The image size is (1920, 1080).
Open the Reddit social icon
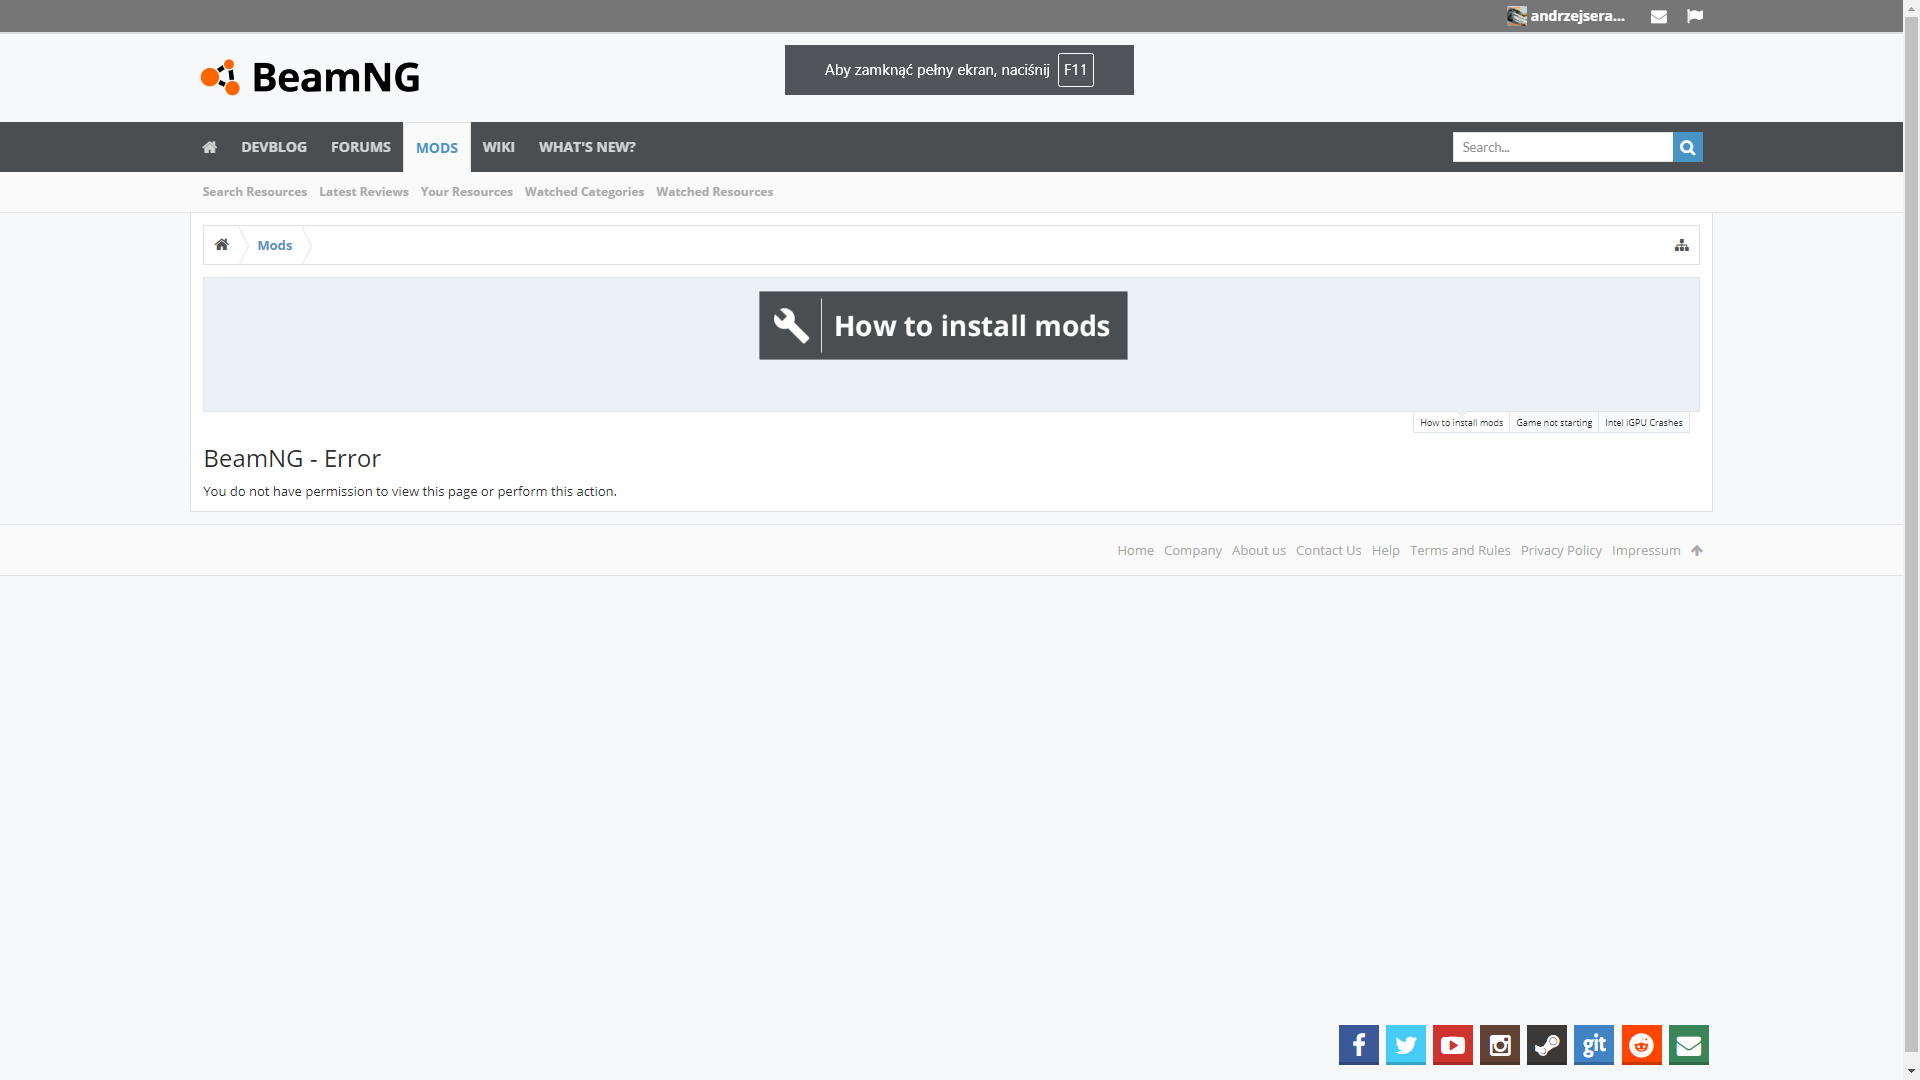coord(1641,1045)
